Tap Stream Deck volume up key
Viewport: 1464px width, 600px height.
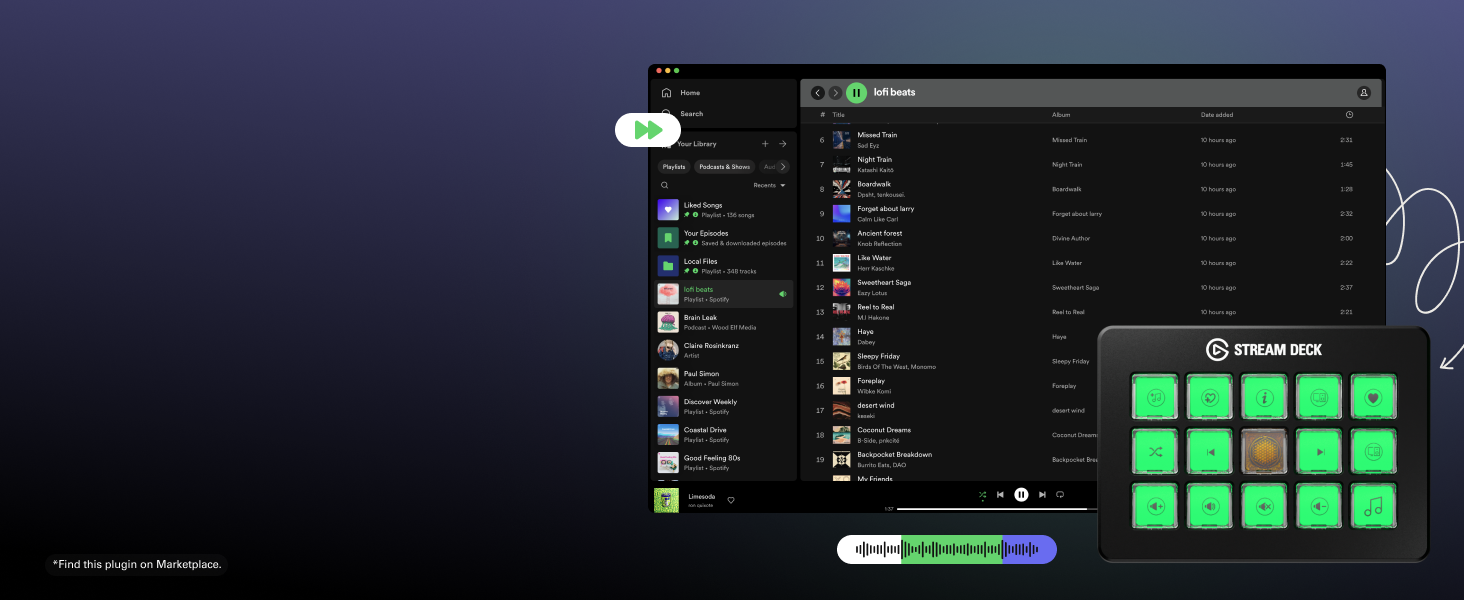(1155, 506)
